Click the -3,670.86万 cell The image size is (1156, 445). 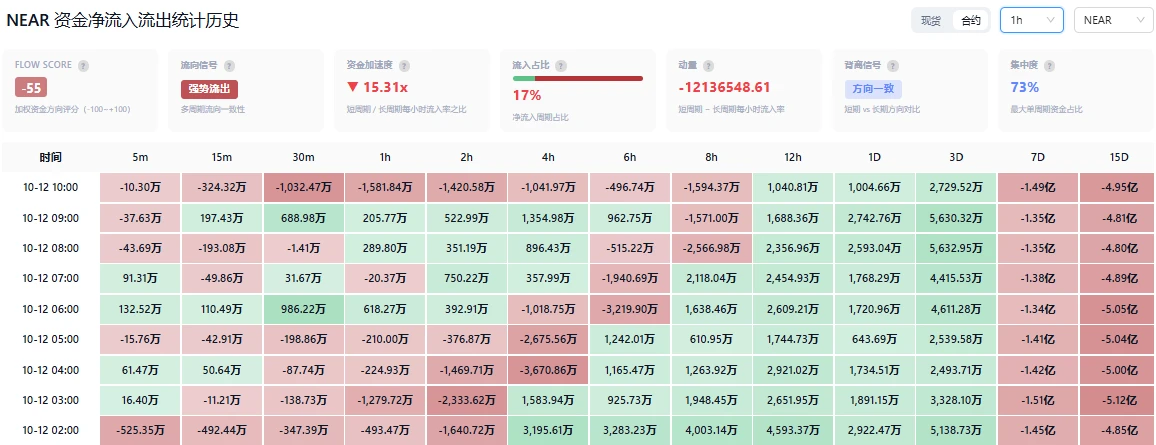tap(548, 370)
